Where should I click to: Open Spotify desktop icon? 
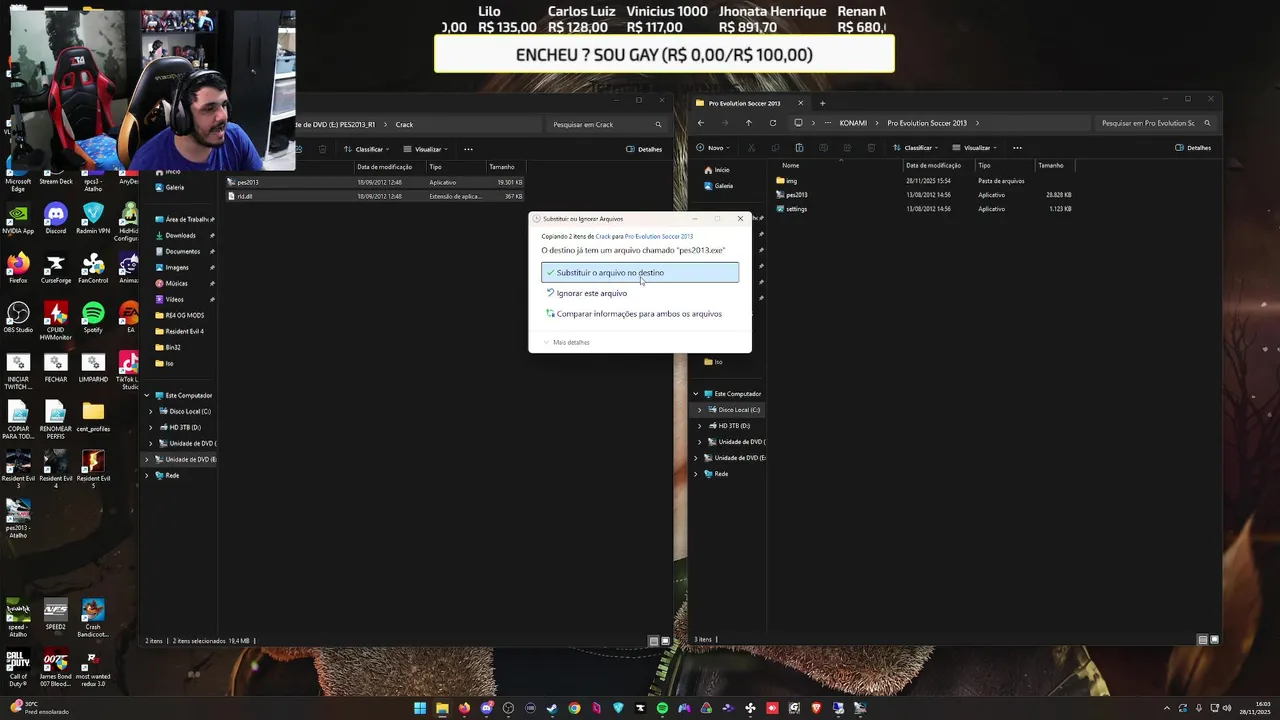(93, 317)
